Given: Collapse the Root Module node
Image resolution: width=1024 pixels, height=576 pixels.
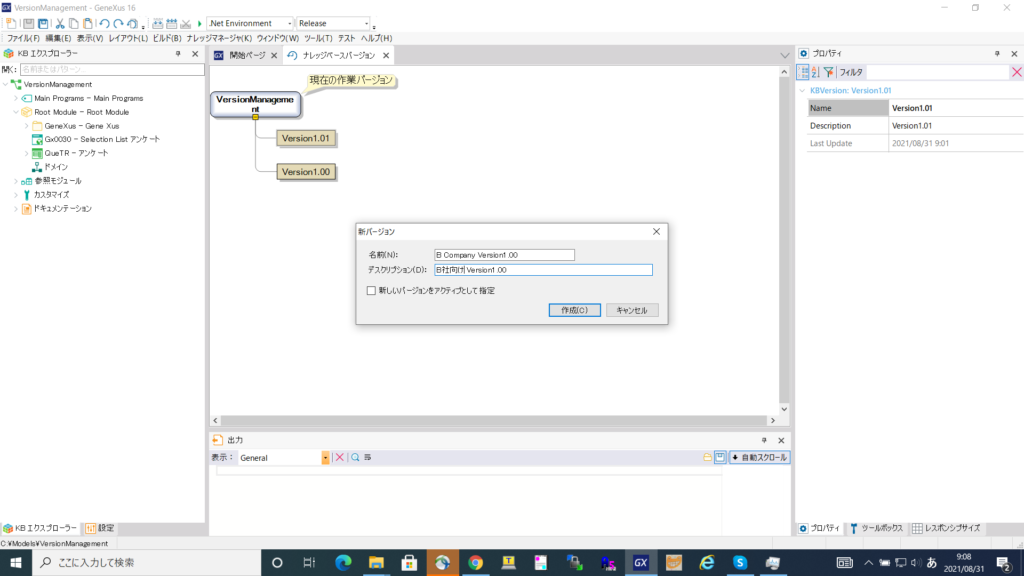Looking at the screenshot, I should [16, 112].
